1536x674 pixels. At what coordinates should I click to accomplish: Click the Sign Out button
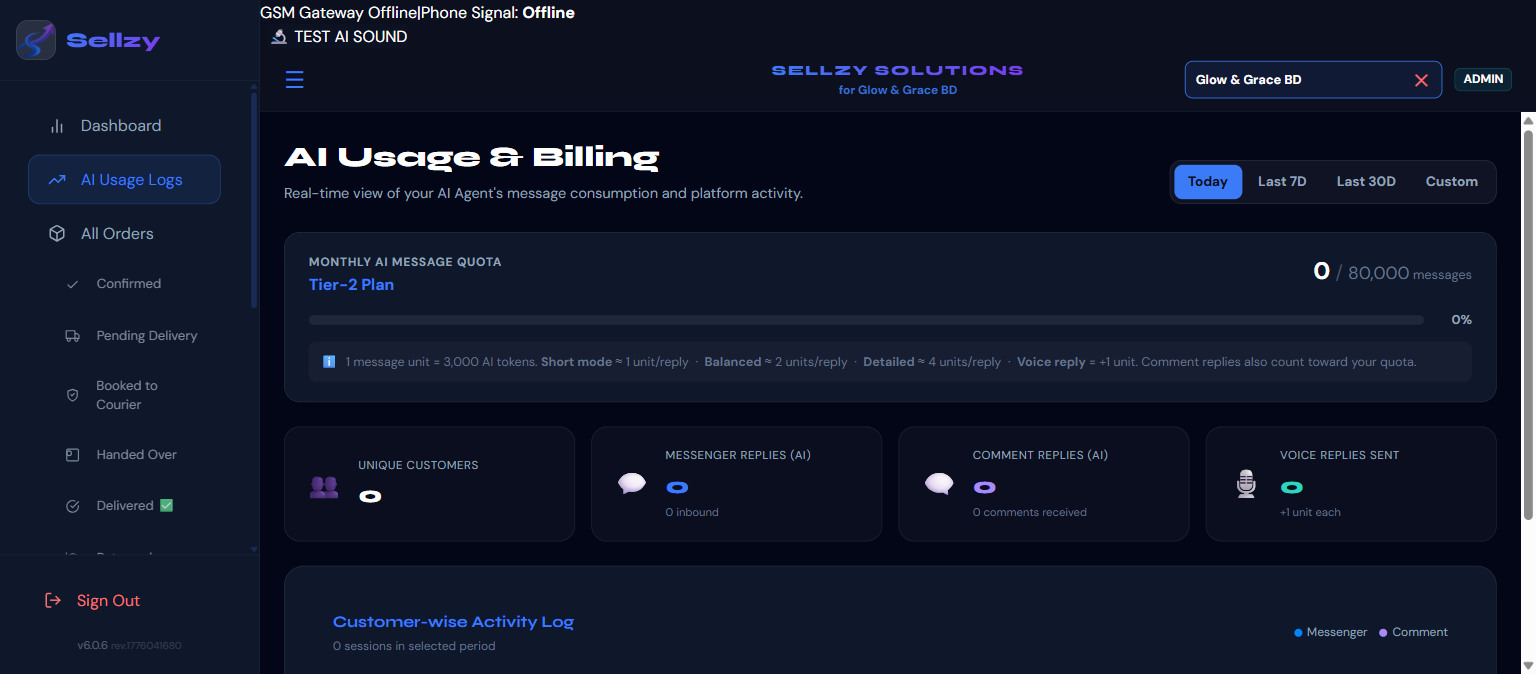pos(93,601)
